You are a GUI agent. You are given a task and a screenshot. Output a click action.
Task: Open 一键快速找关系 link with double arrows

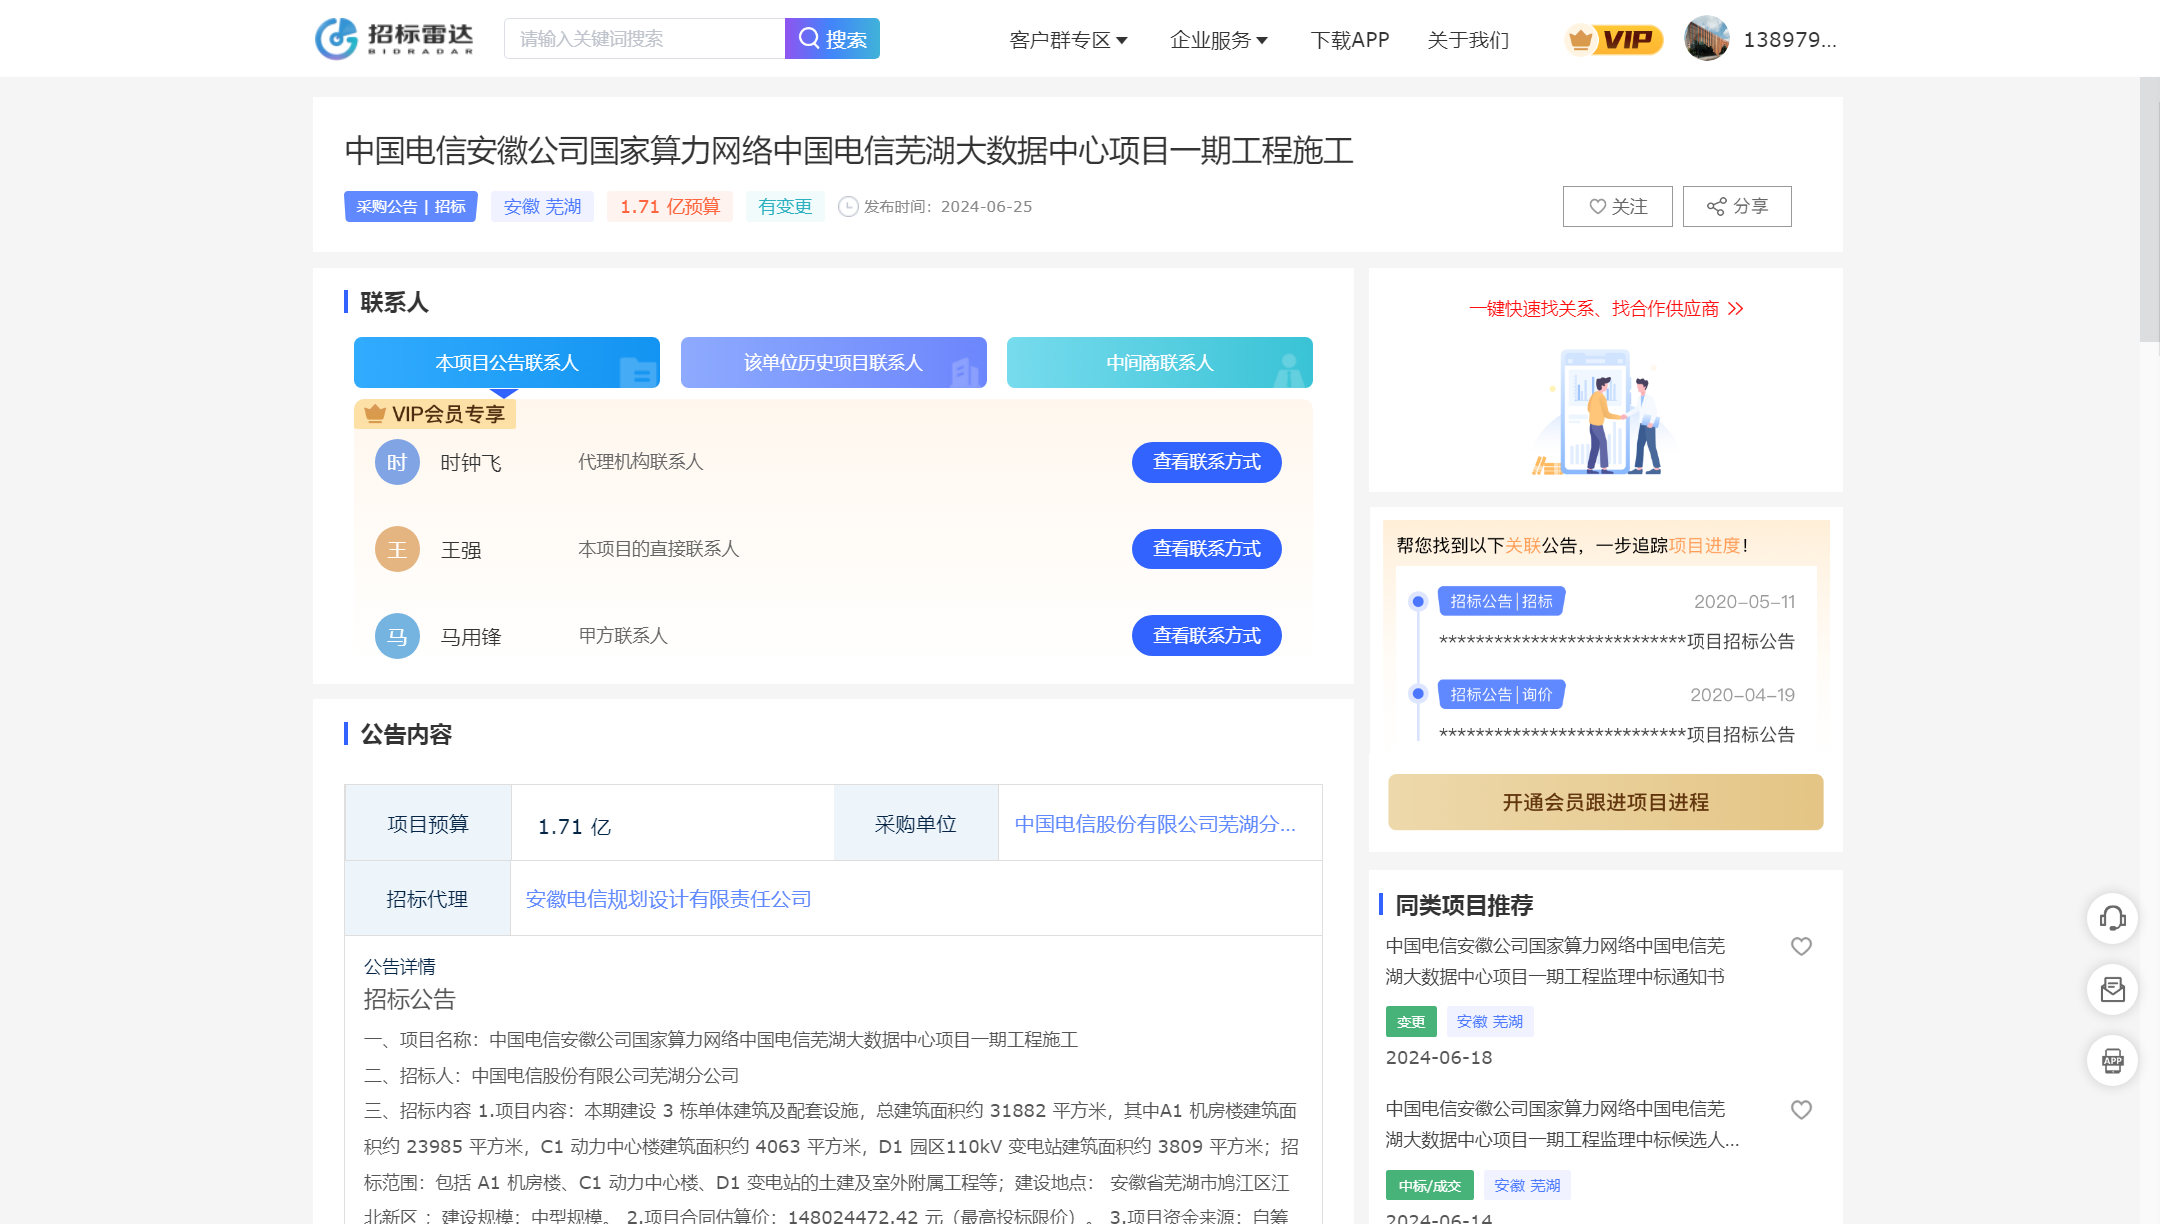coord(1605,309)
